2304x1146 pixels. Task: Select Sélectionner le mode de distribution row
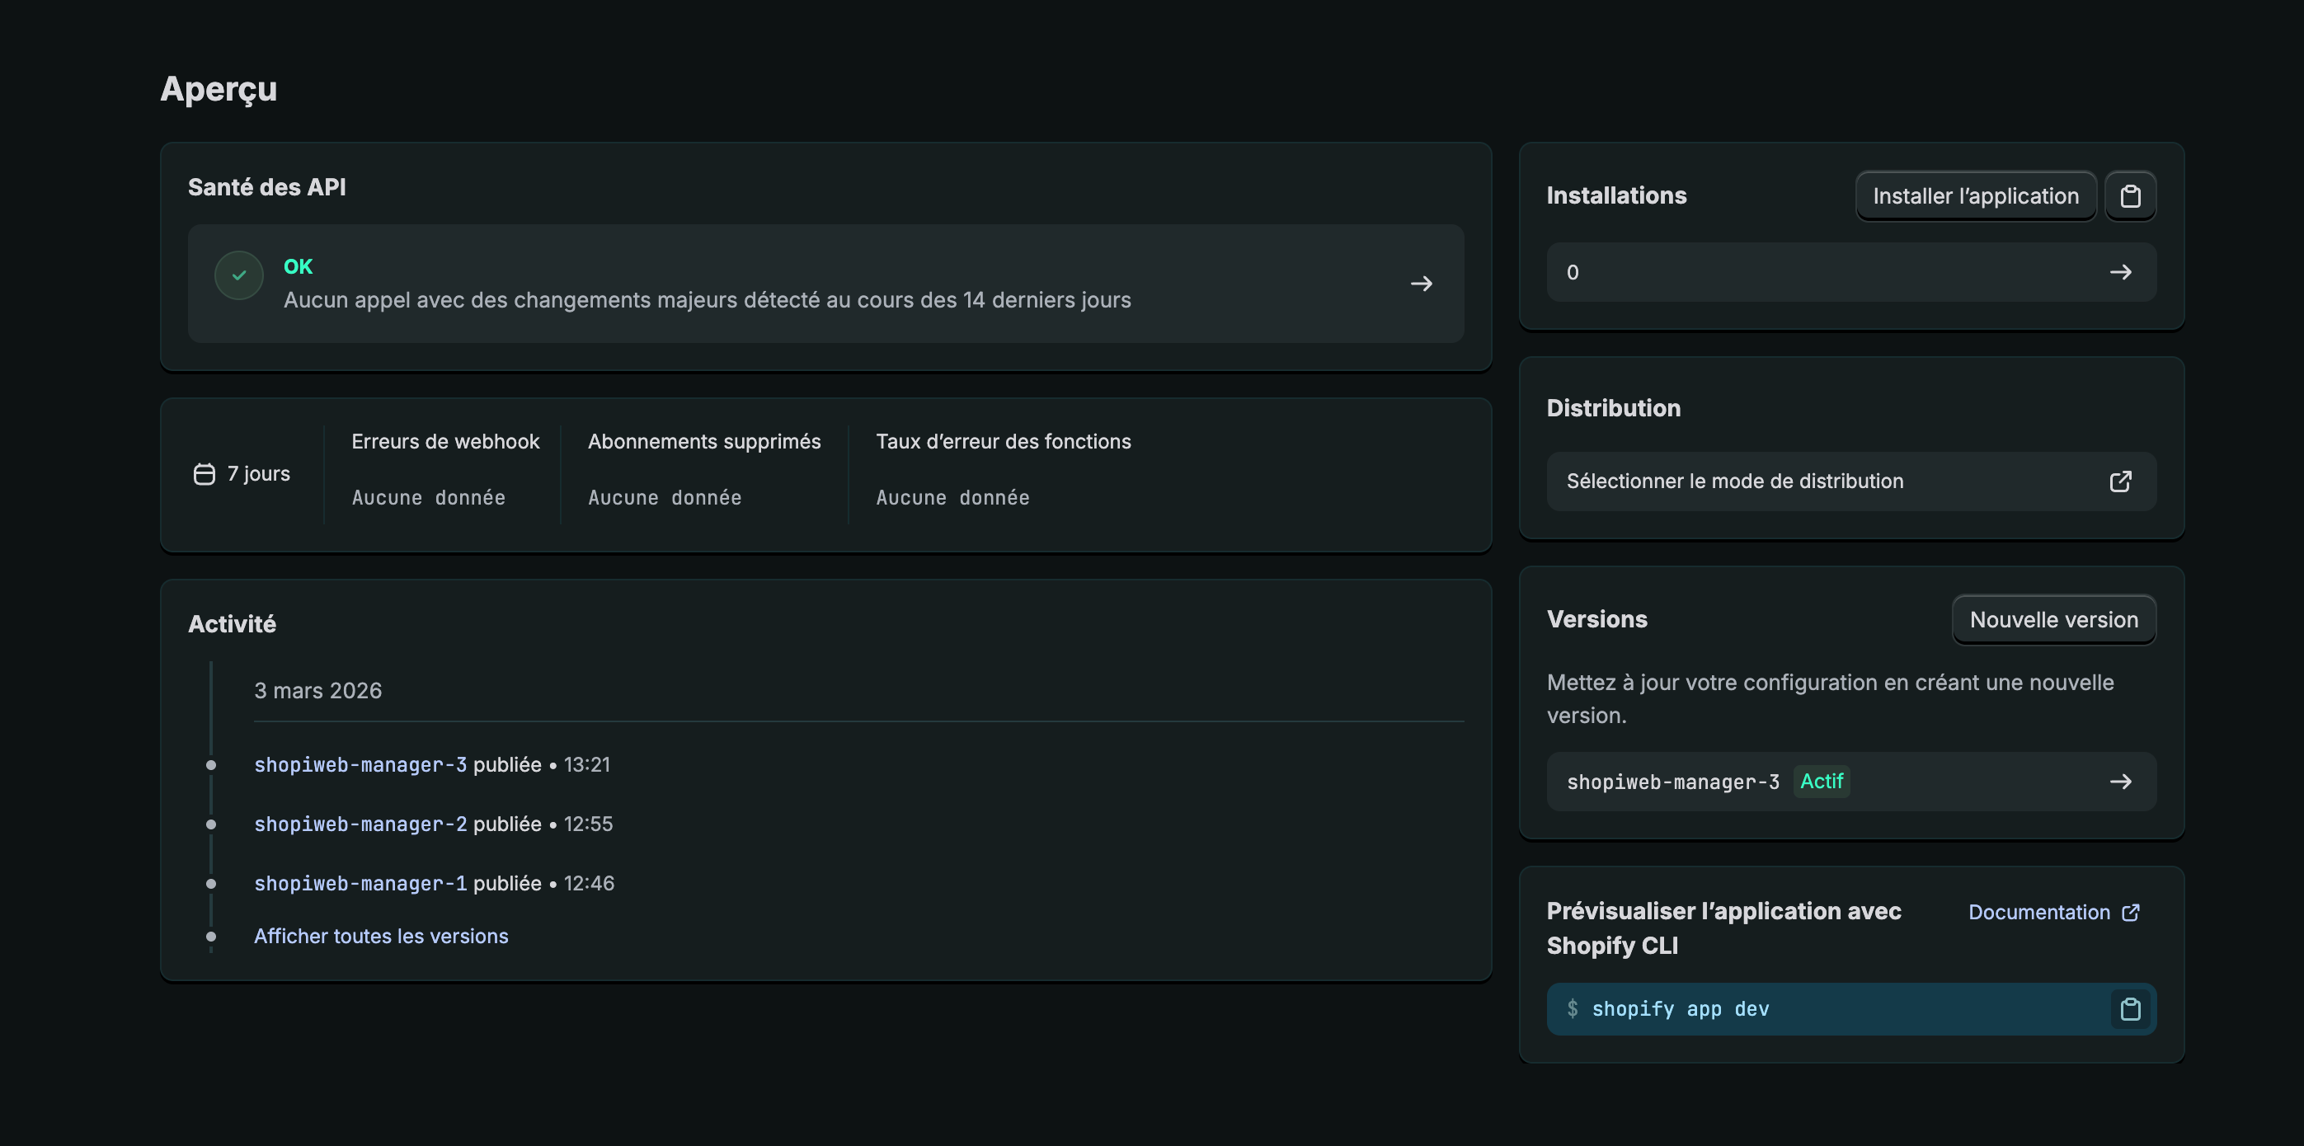1735,482
